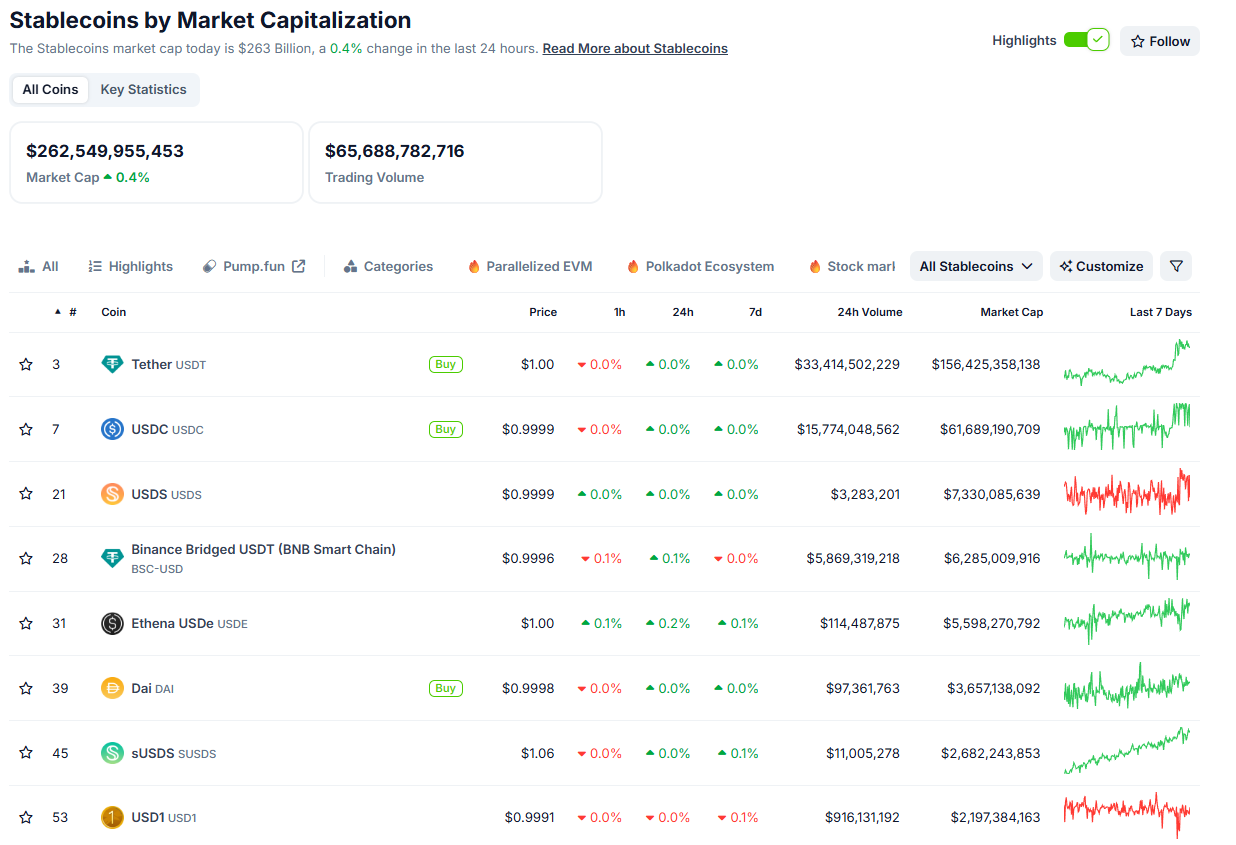Image resolution: width=1236 pixels, height=845 pixels.
Task: Sort table by 1h column header
Action: pyautogui.click(x=620, y=312)
